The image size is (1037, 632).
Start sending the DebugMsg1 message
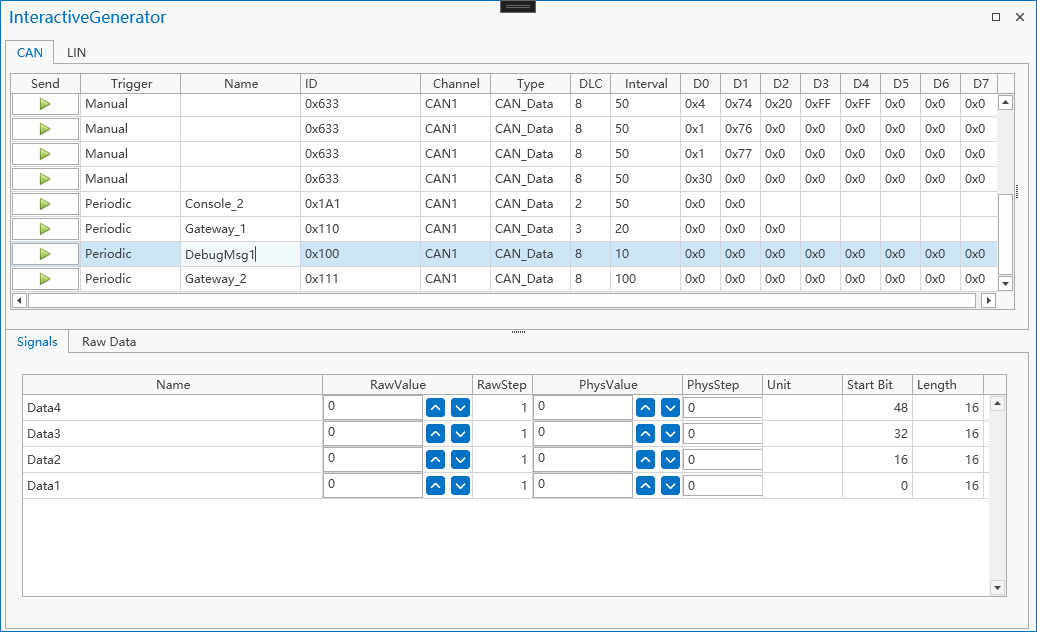[45, 254]
